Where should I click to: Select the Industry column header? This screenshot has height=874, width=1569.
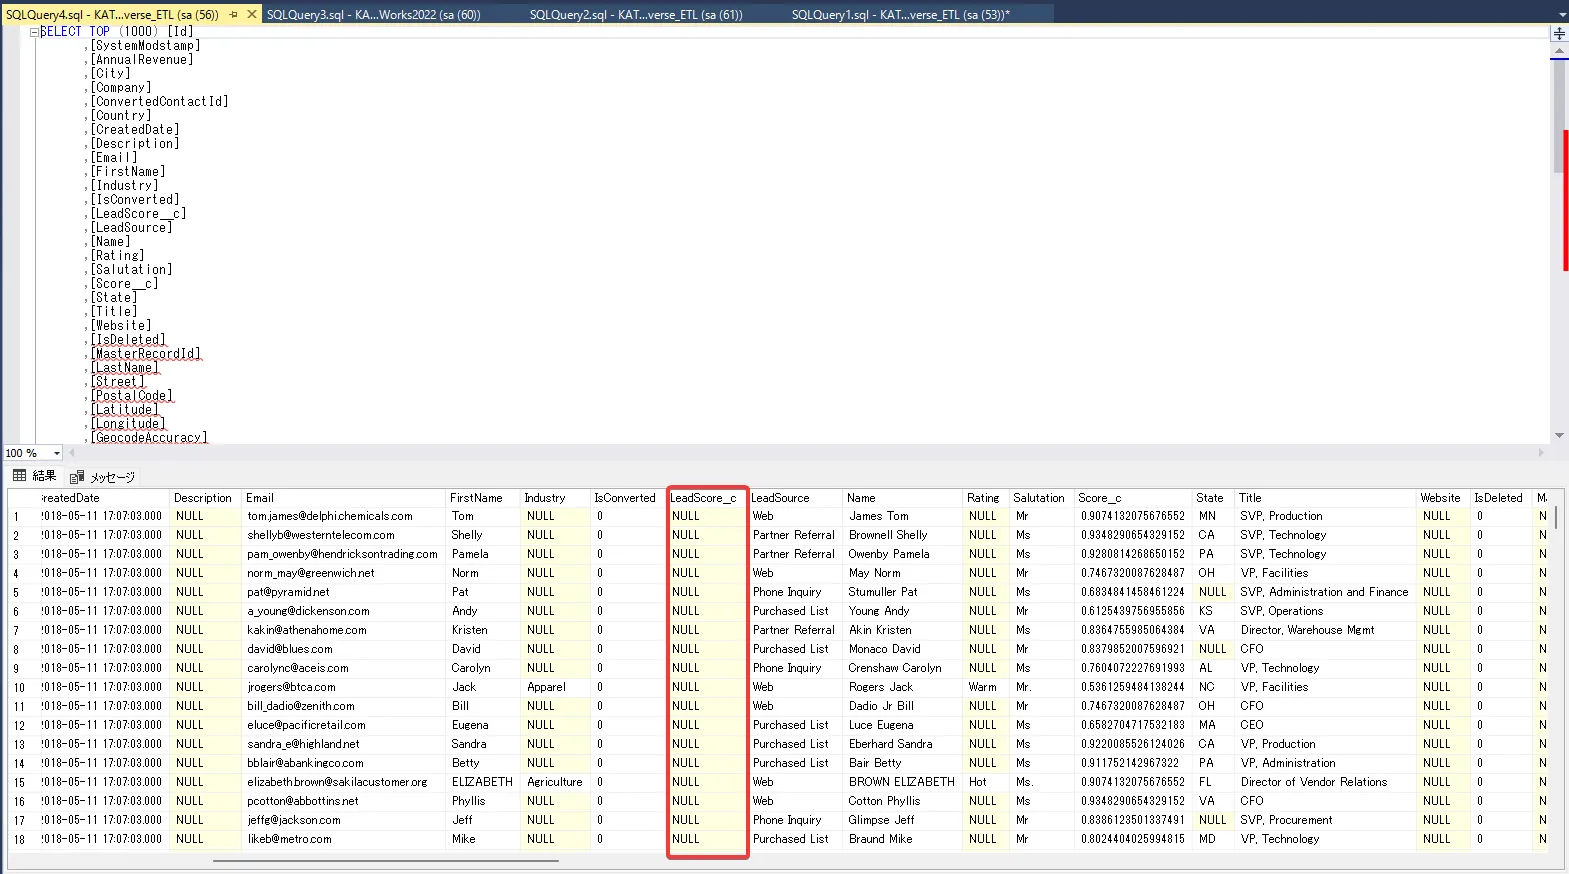point(555,498)
